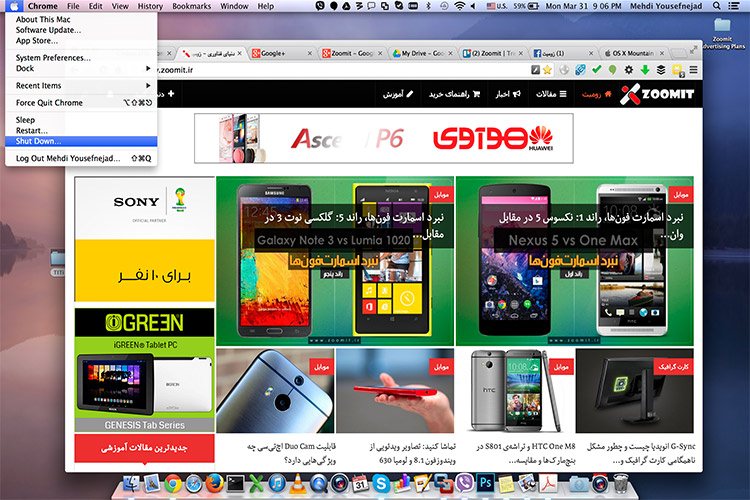Open اخبار in the site navigation
Screen dimensions: 750x500
(x=508, y=94)
